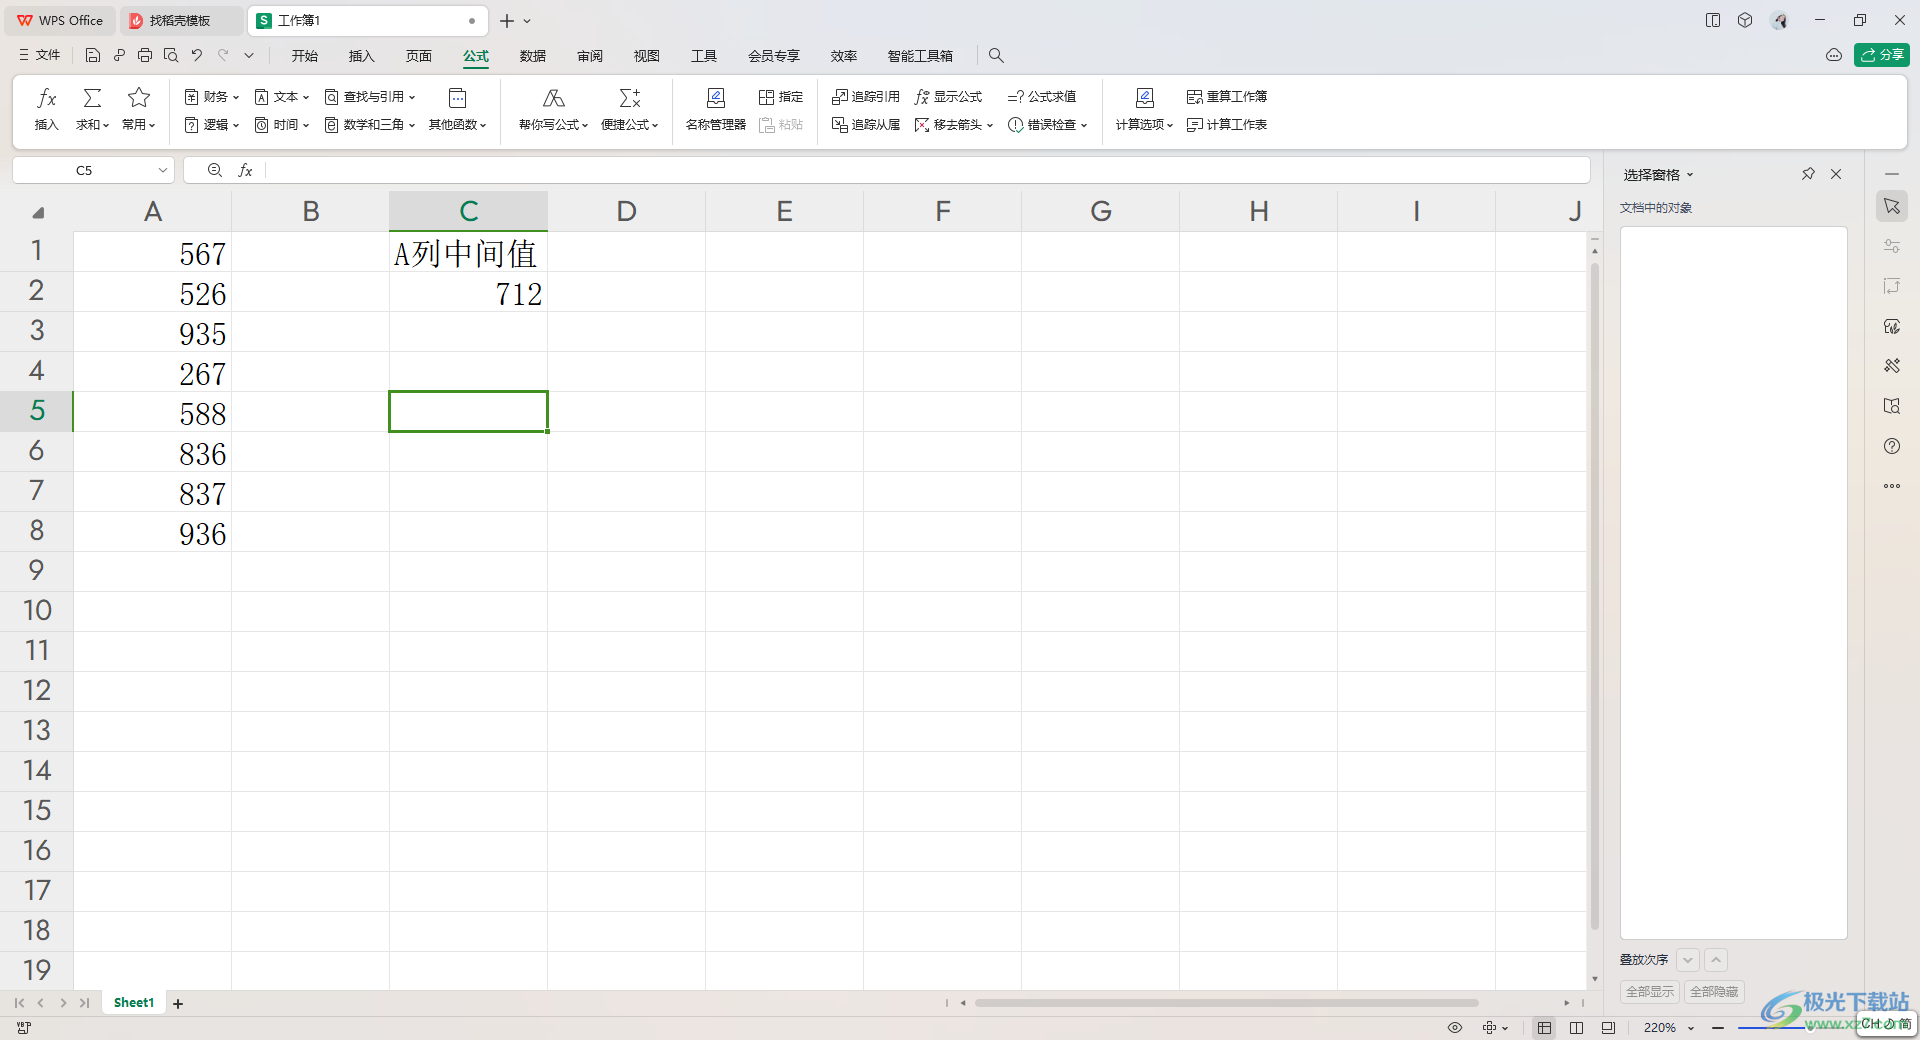Switch to the 数据 Data tab

(x=533, y=56)
